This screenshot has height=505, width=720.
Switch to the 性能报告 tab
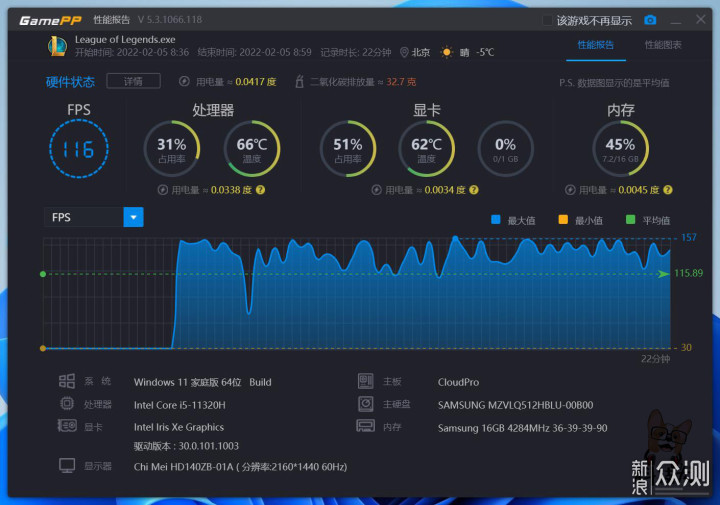(596, 45)
